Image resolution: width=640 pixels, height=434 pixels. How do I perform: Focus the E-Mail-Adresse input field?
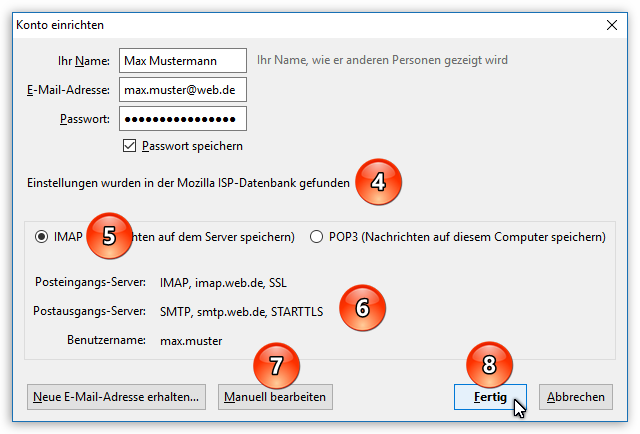[x=182, y=90]
